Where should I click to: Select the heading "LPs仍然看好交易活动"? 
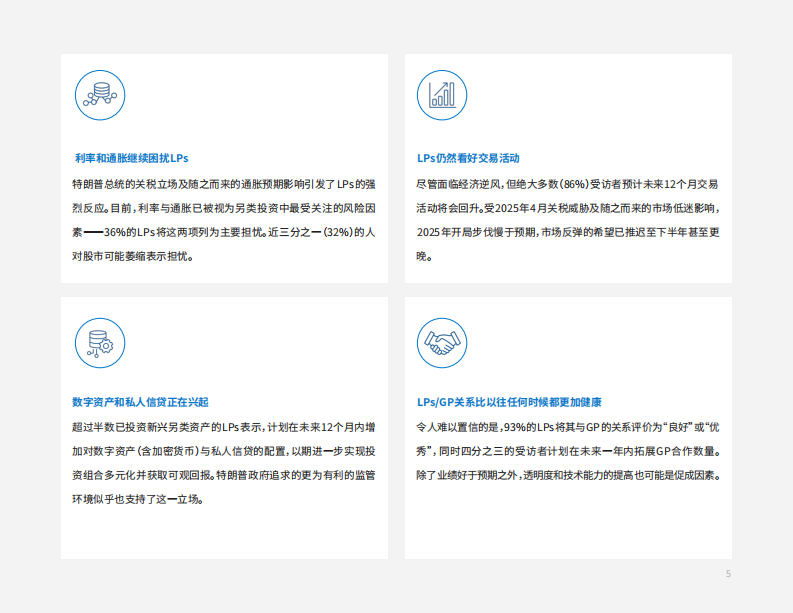pos(468,158)
